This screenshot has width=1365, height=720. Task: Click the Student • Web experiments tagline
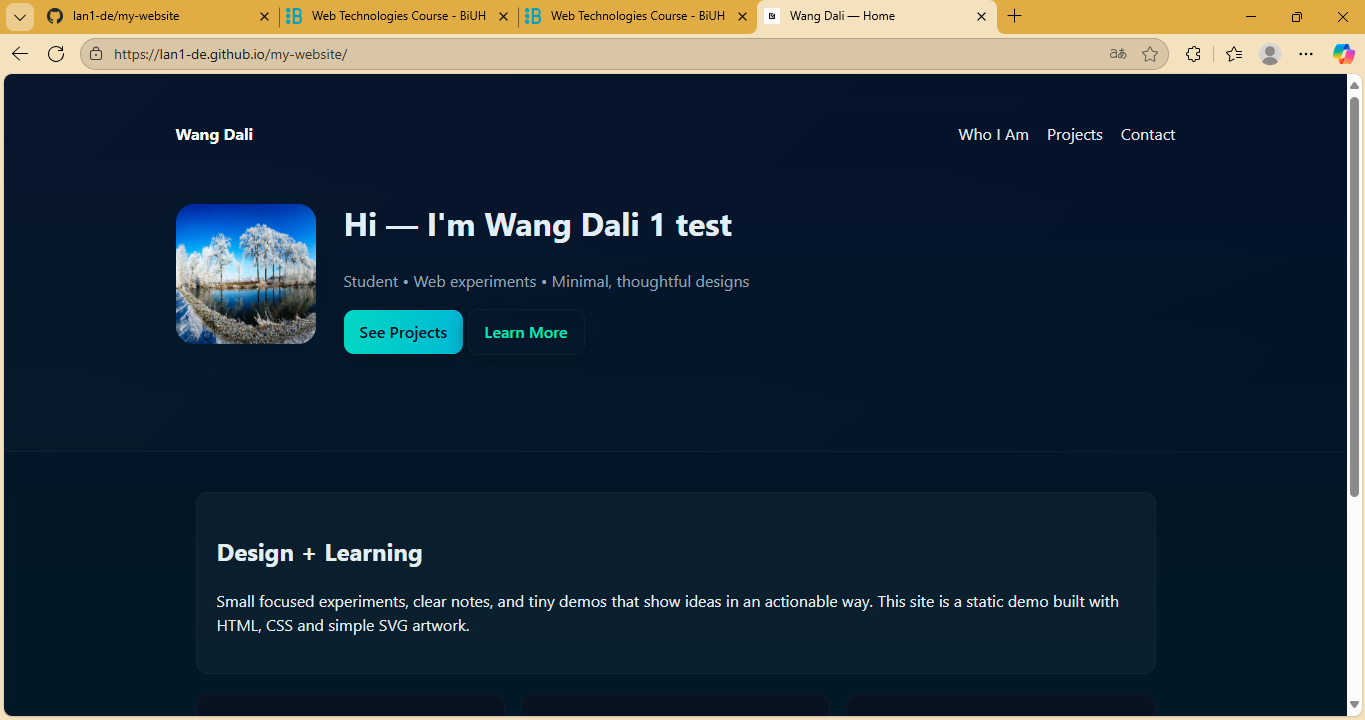click(x=546, y=282)
